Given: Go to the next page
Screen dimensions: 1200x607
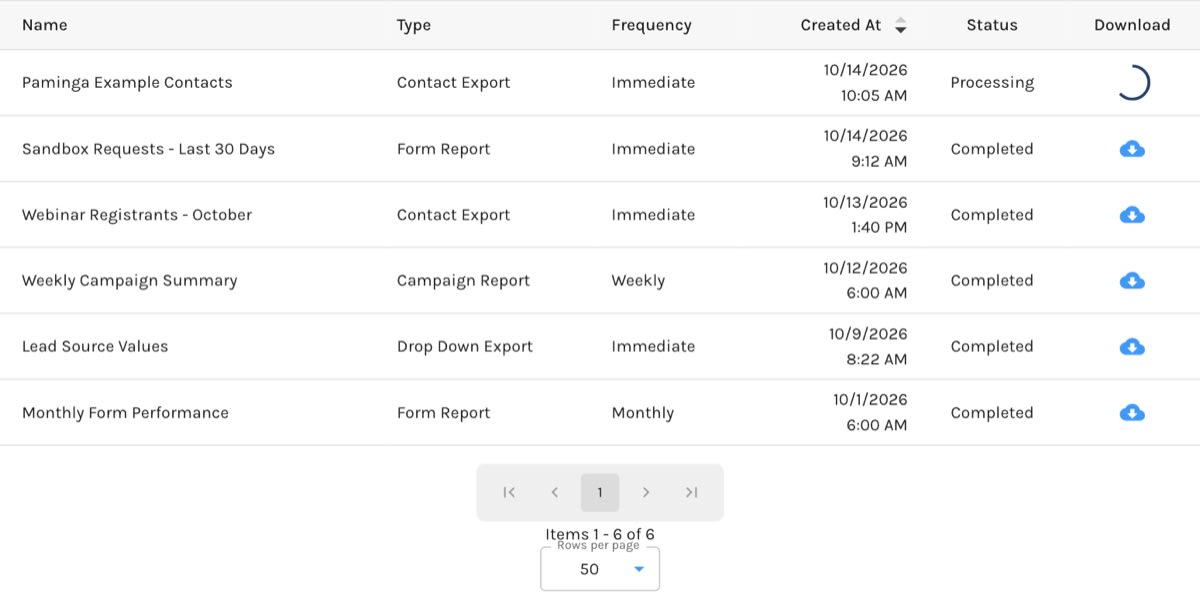Looking at the screenshot, I should pos(646,492).
